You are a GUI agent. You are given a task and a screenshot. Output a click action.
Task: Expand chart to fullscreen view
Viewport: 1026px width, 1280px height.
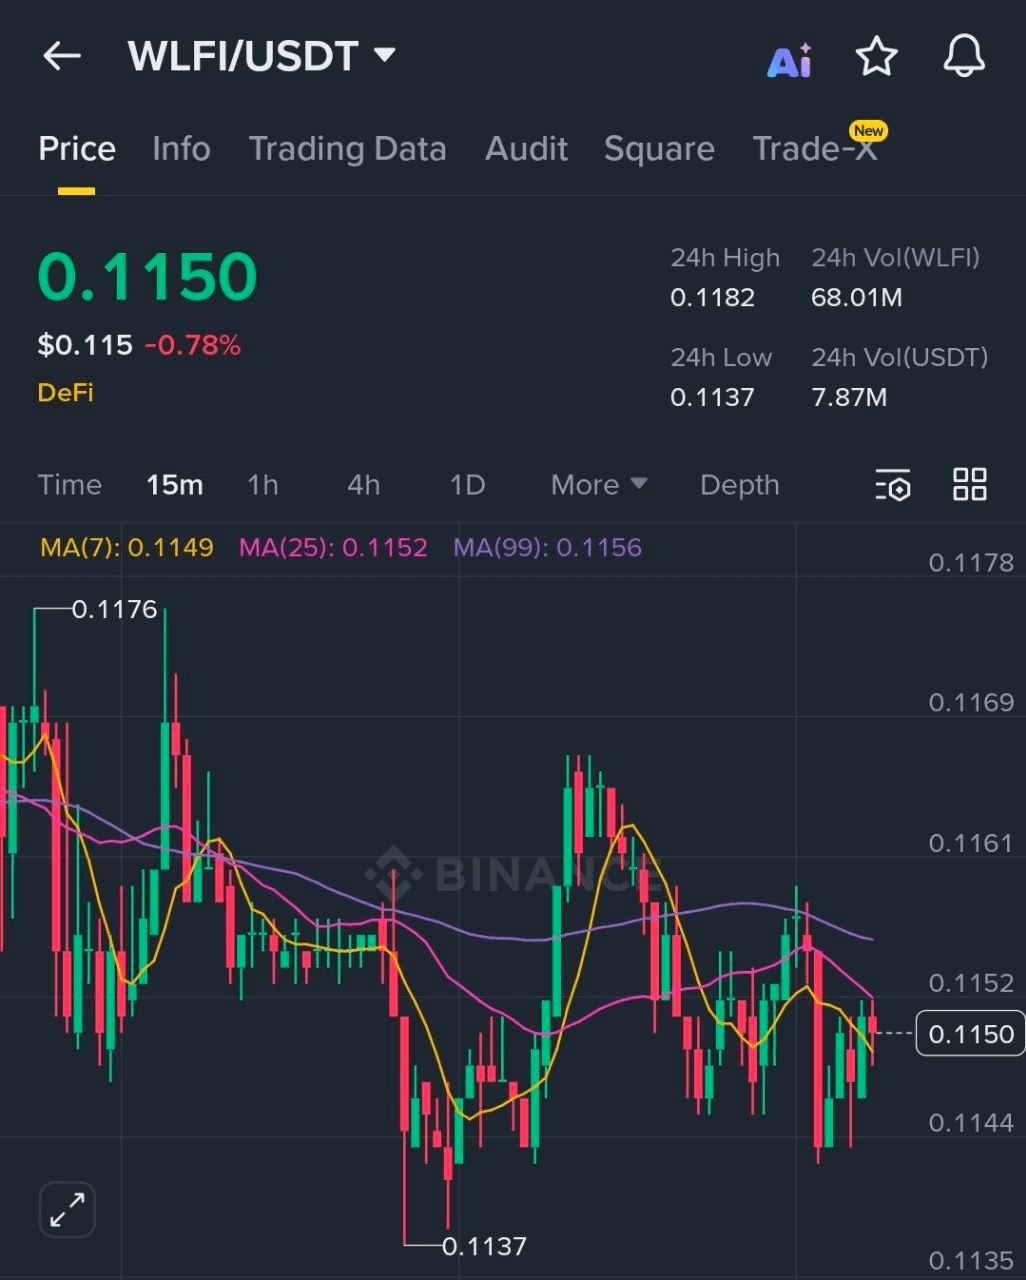coord(67,1209)
